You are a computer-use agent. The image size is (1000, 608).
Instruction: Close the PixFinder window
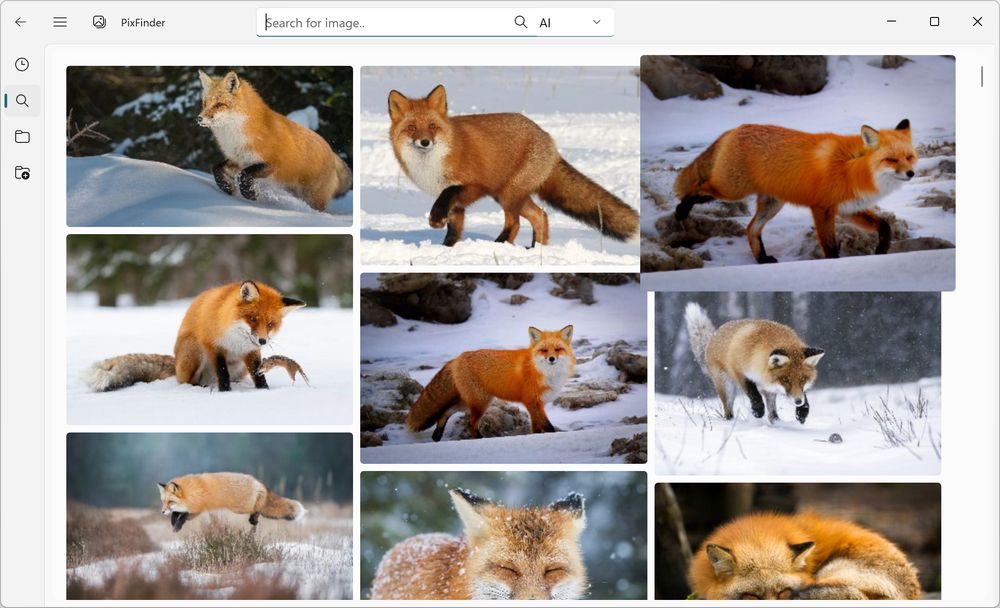[977, 22]
